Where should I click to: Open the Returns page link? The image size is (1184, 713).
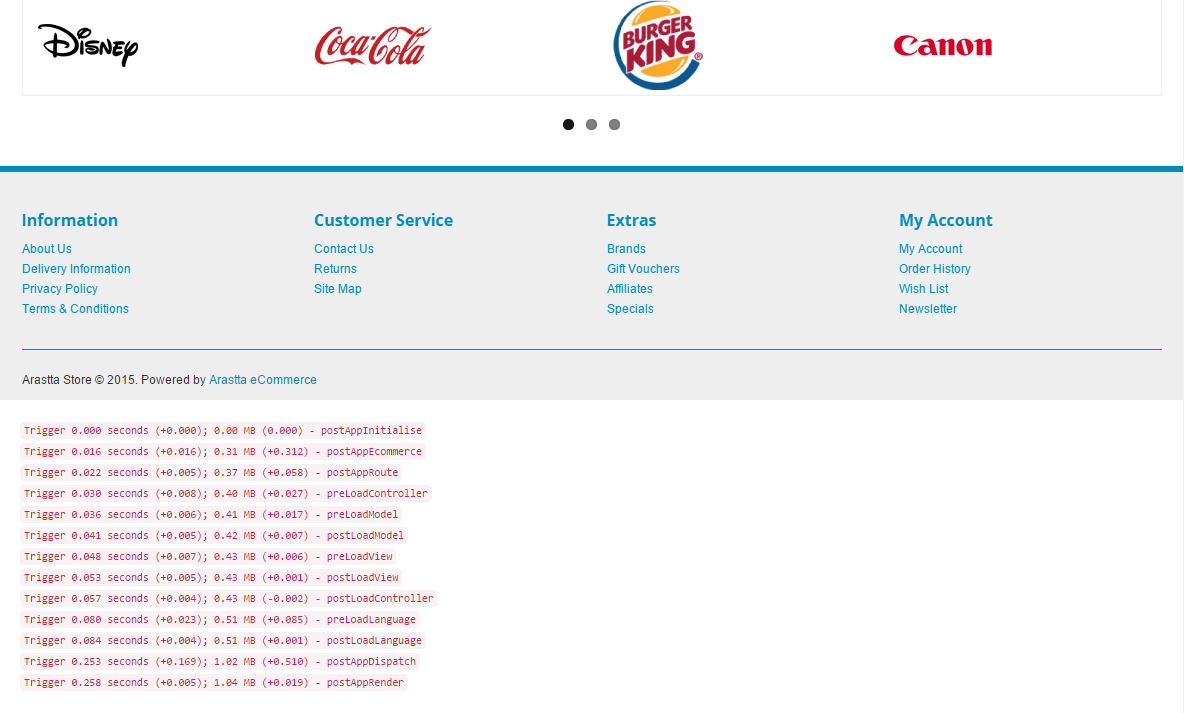(335, 269)
